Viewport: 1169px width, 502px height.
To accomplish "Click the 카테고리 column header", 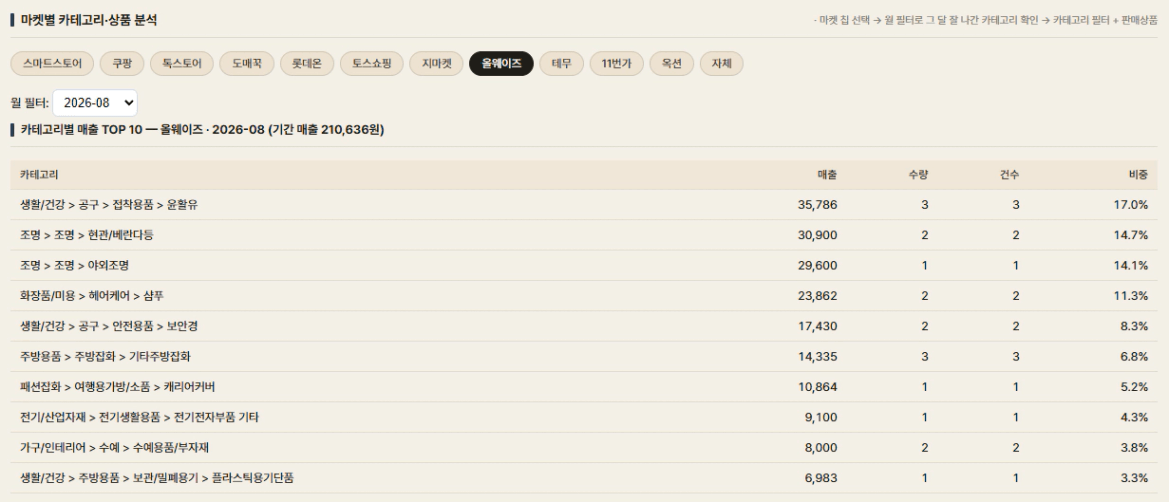I will (39, 175).
